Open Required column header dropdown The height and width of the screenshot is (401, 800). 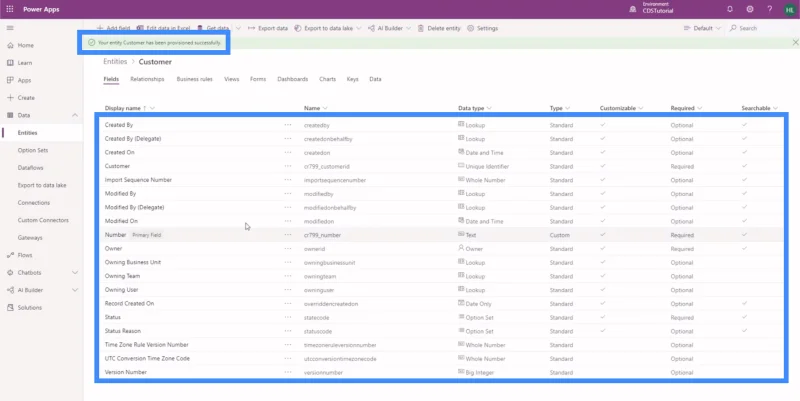[x=699, y=108]
